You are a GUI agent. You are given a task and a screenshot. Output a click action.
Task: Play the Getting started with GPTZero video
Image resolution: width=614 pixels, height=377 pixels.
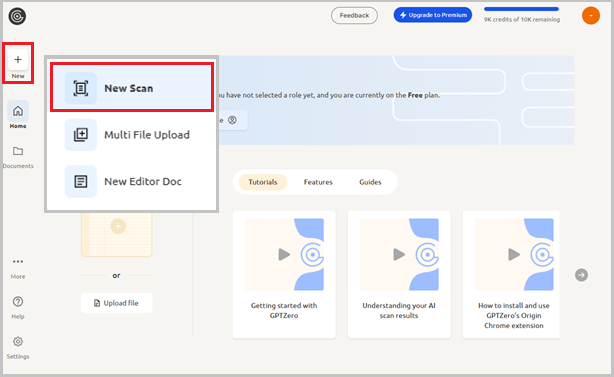coord(284,254)
